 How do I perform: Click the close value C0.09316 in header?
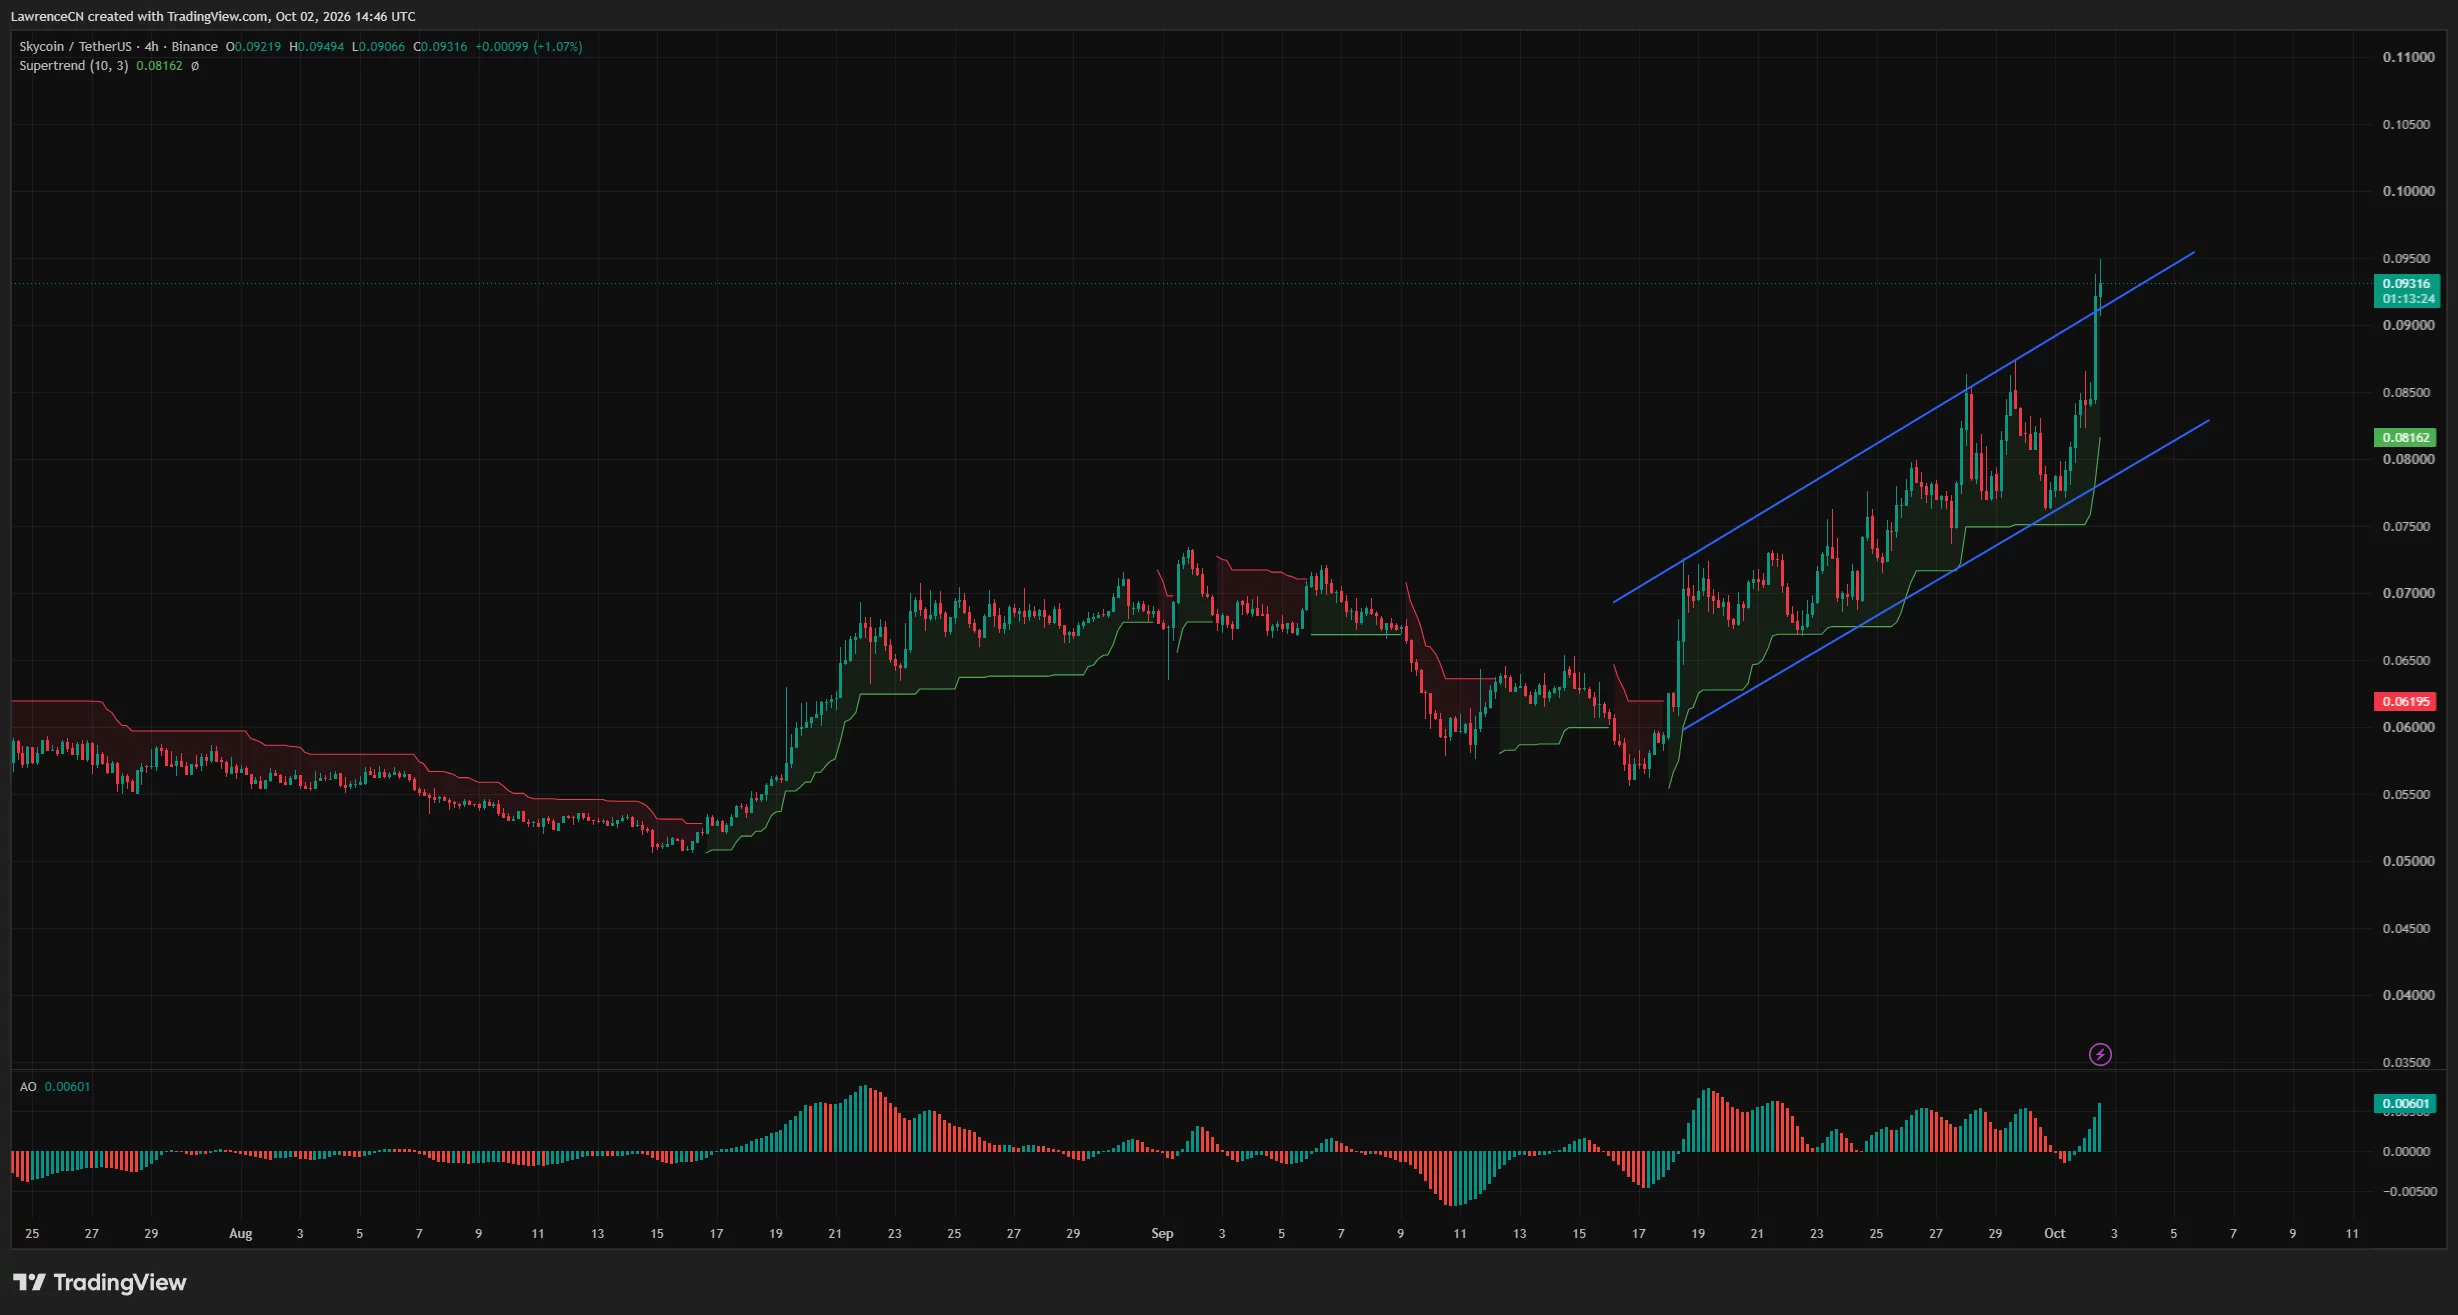(440, 47)
